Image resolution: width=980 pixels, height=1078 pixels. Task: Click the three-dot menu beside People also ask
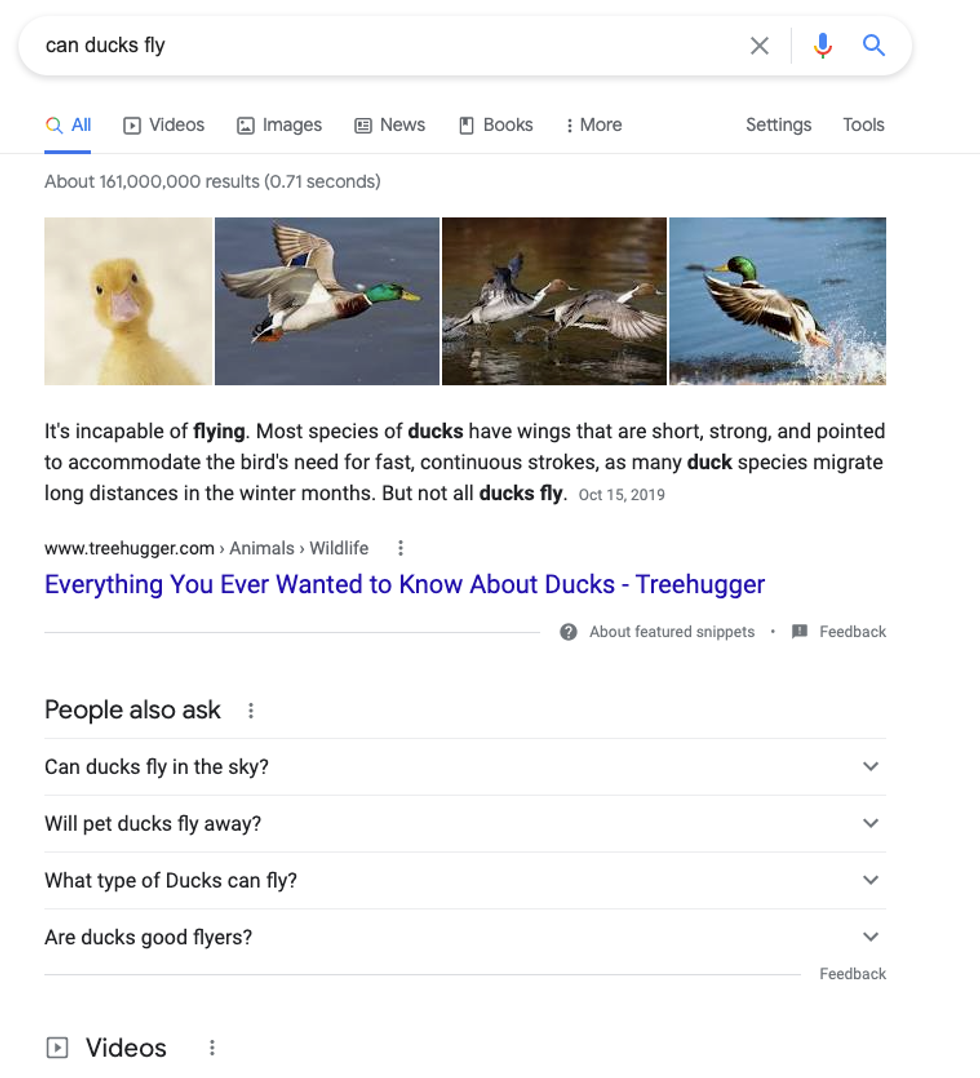tap(251, 710)
